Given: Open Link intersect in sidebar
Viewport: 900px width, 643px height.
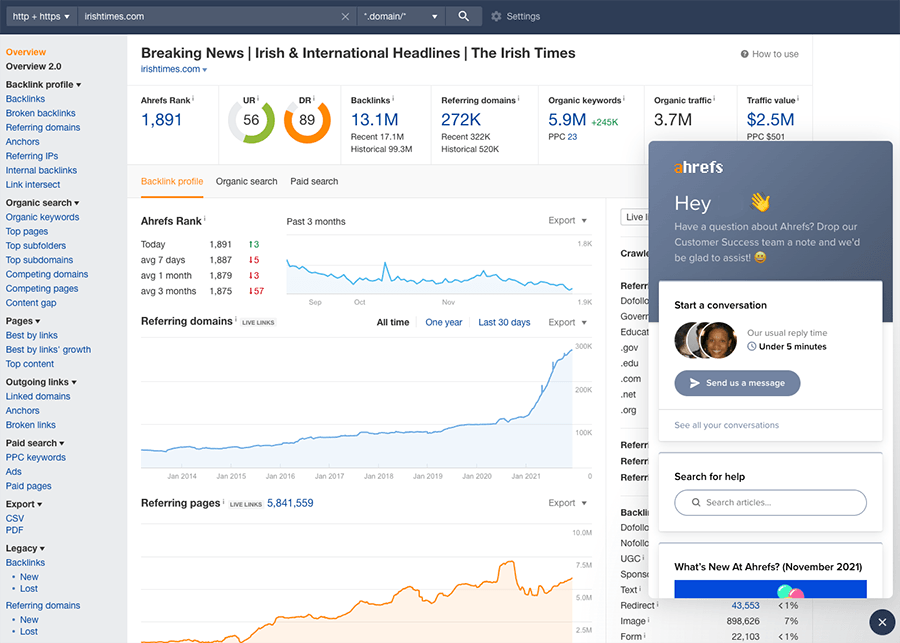Looking at the screenshot, I should pos(33,185).
